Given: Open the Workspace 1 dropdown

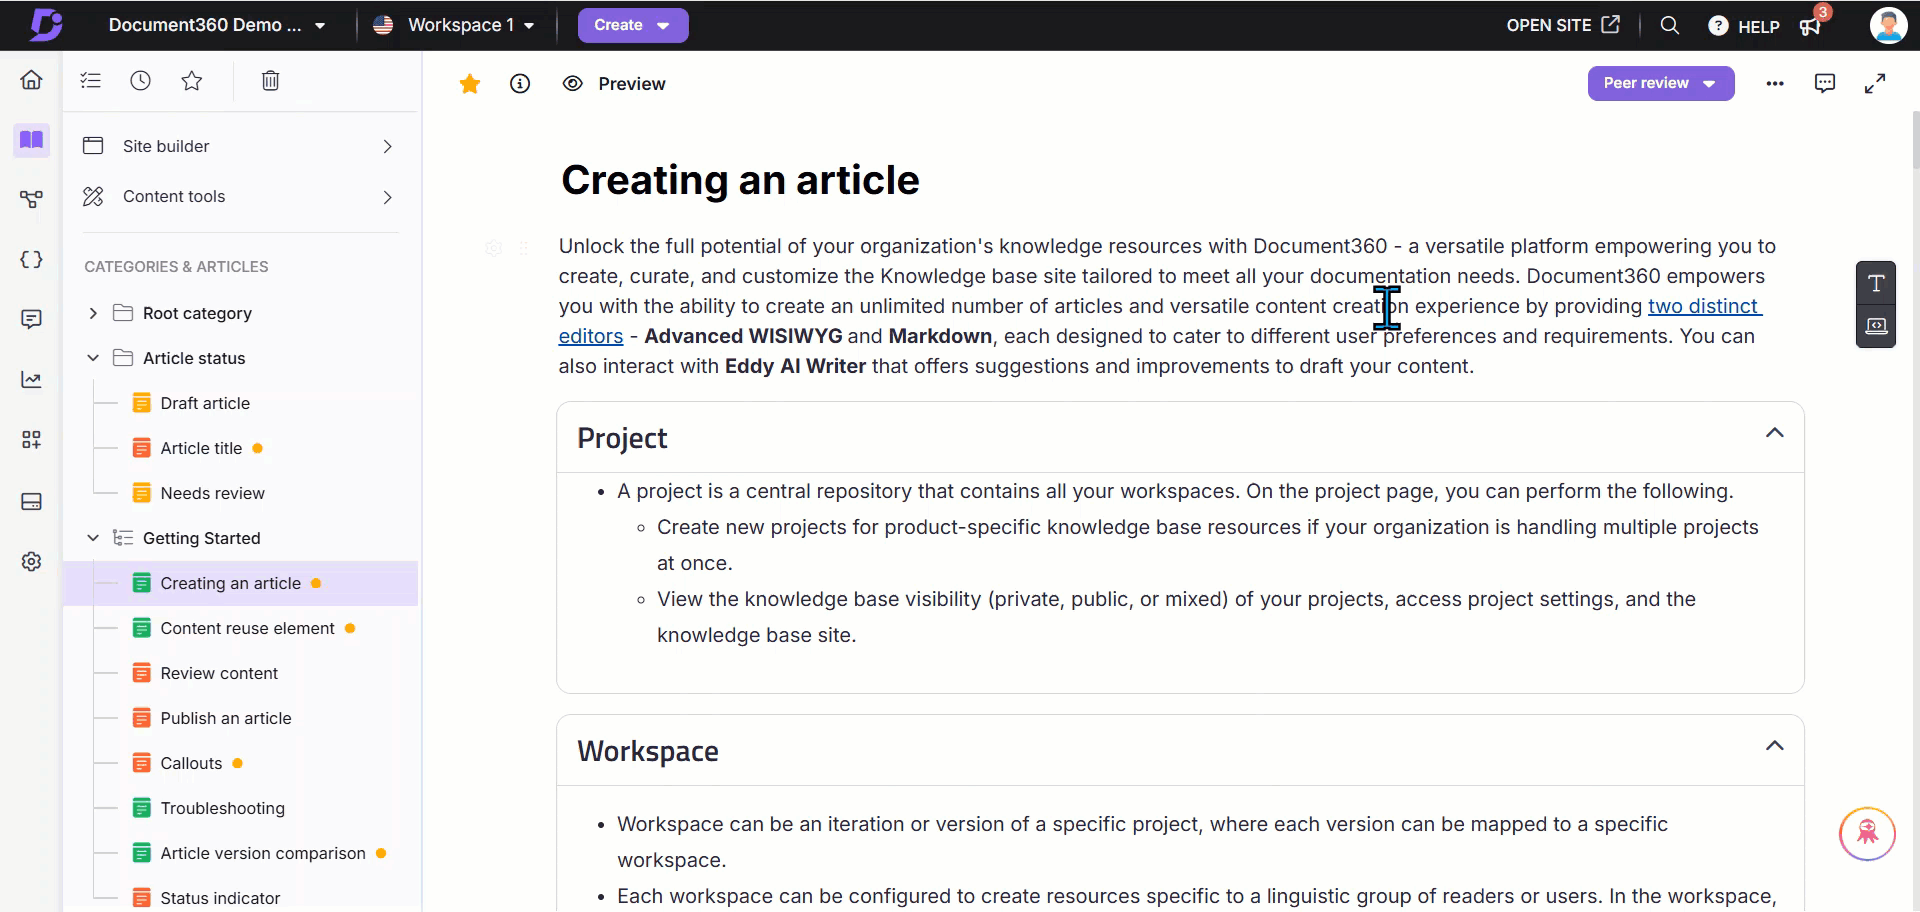Looking at the screenshot, I should point(454,25).
